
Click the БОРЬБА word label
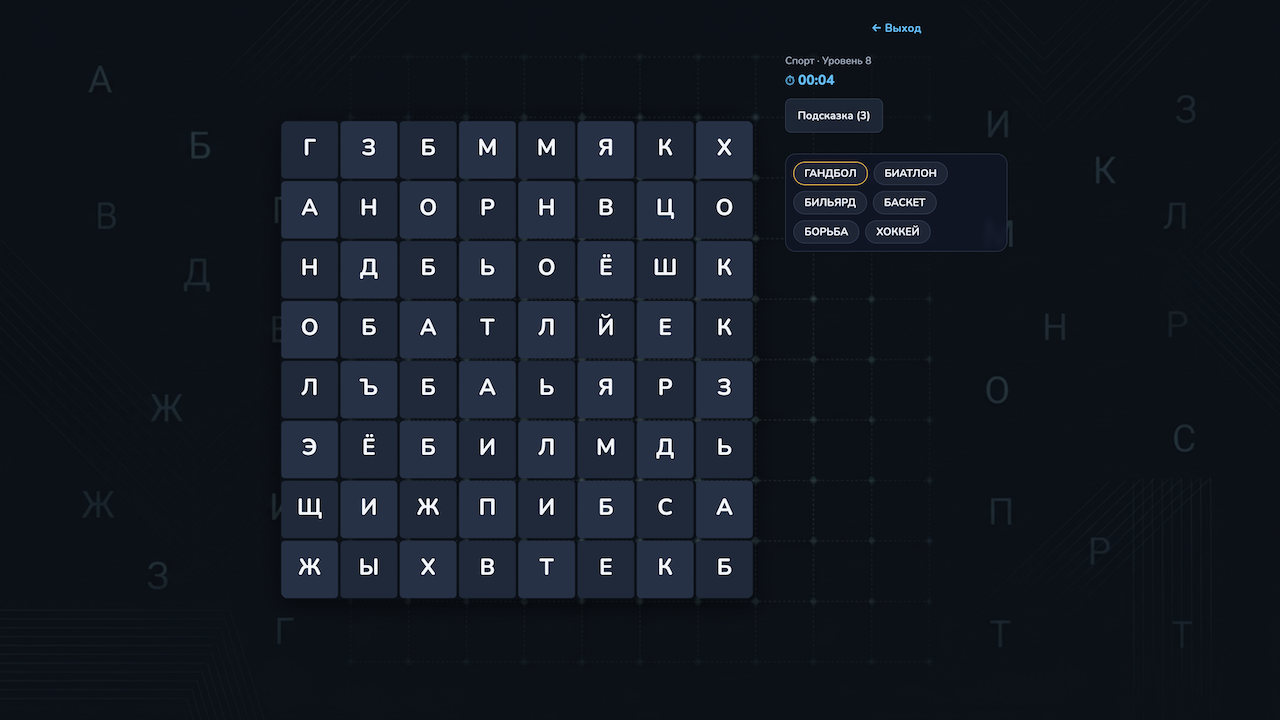click(826, 231)
